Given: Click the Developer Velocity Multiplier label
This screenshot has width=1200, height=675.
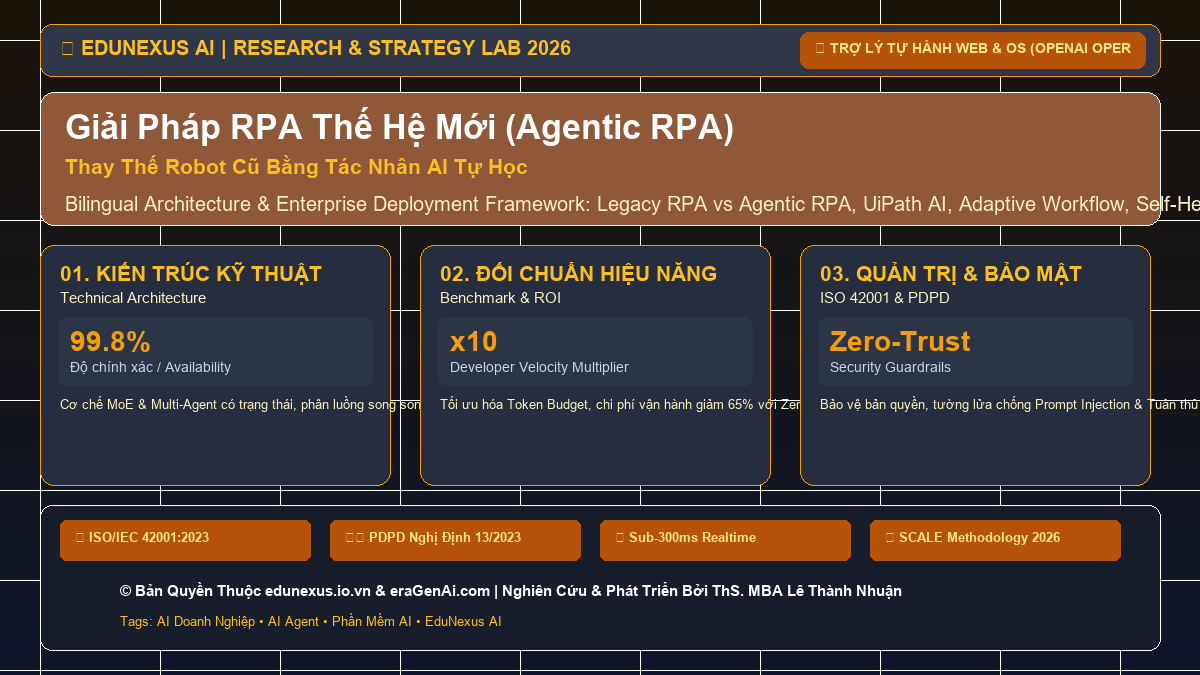Looking at the screenshot, I should point(539,367).
